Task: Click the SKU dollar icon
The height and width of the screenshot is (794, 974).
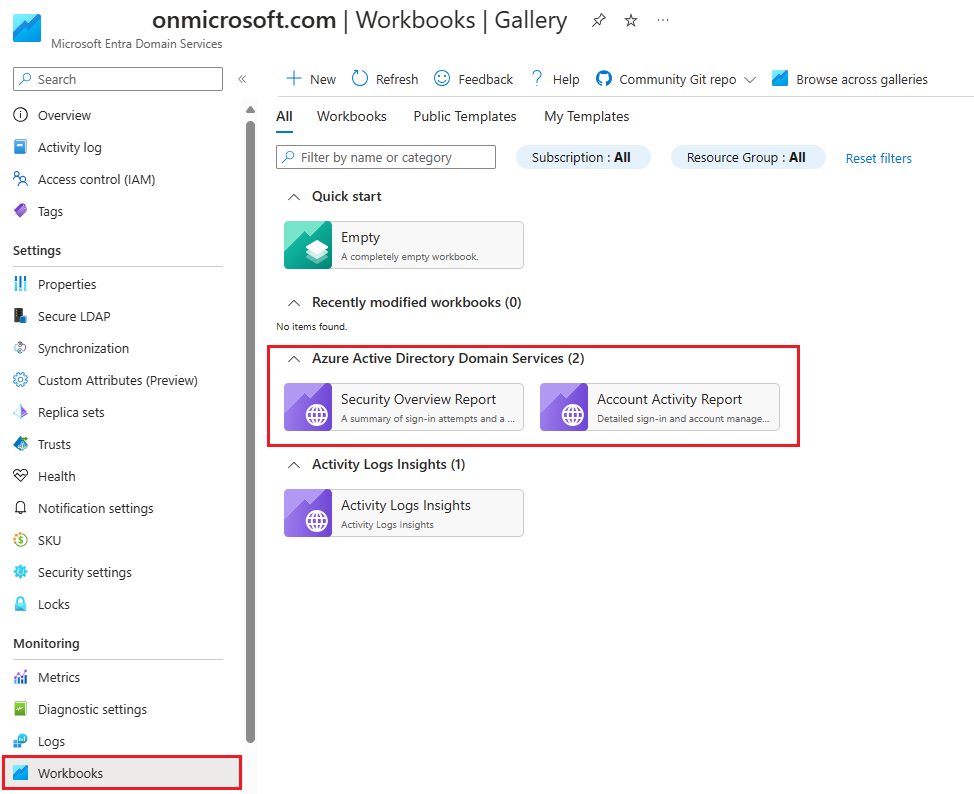Action: click(x=20, y=540)
